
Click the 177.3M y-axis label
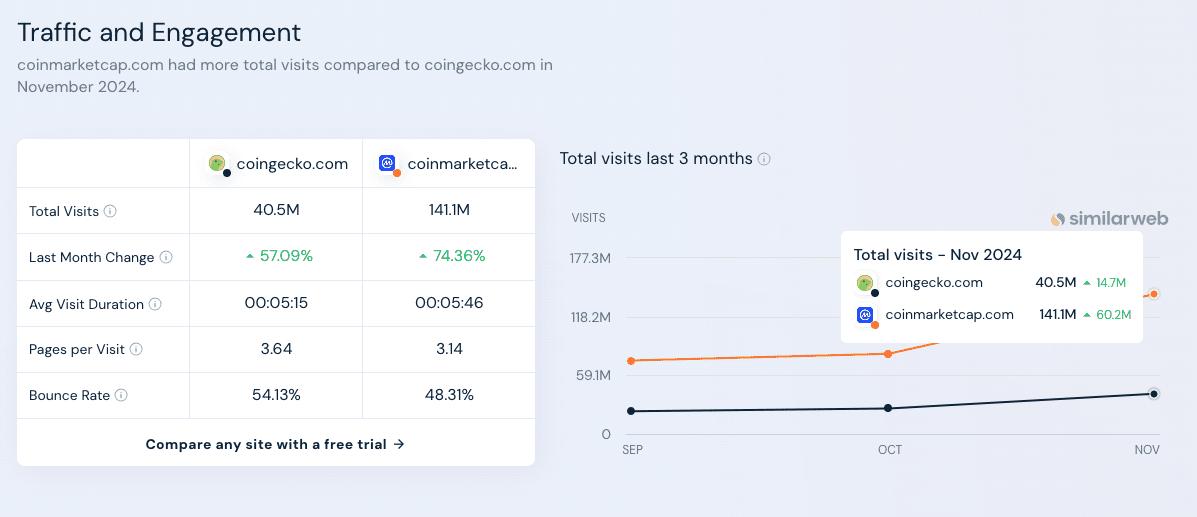point(591,258)
